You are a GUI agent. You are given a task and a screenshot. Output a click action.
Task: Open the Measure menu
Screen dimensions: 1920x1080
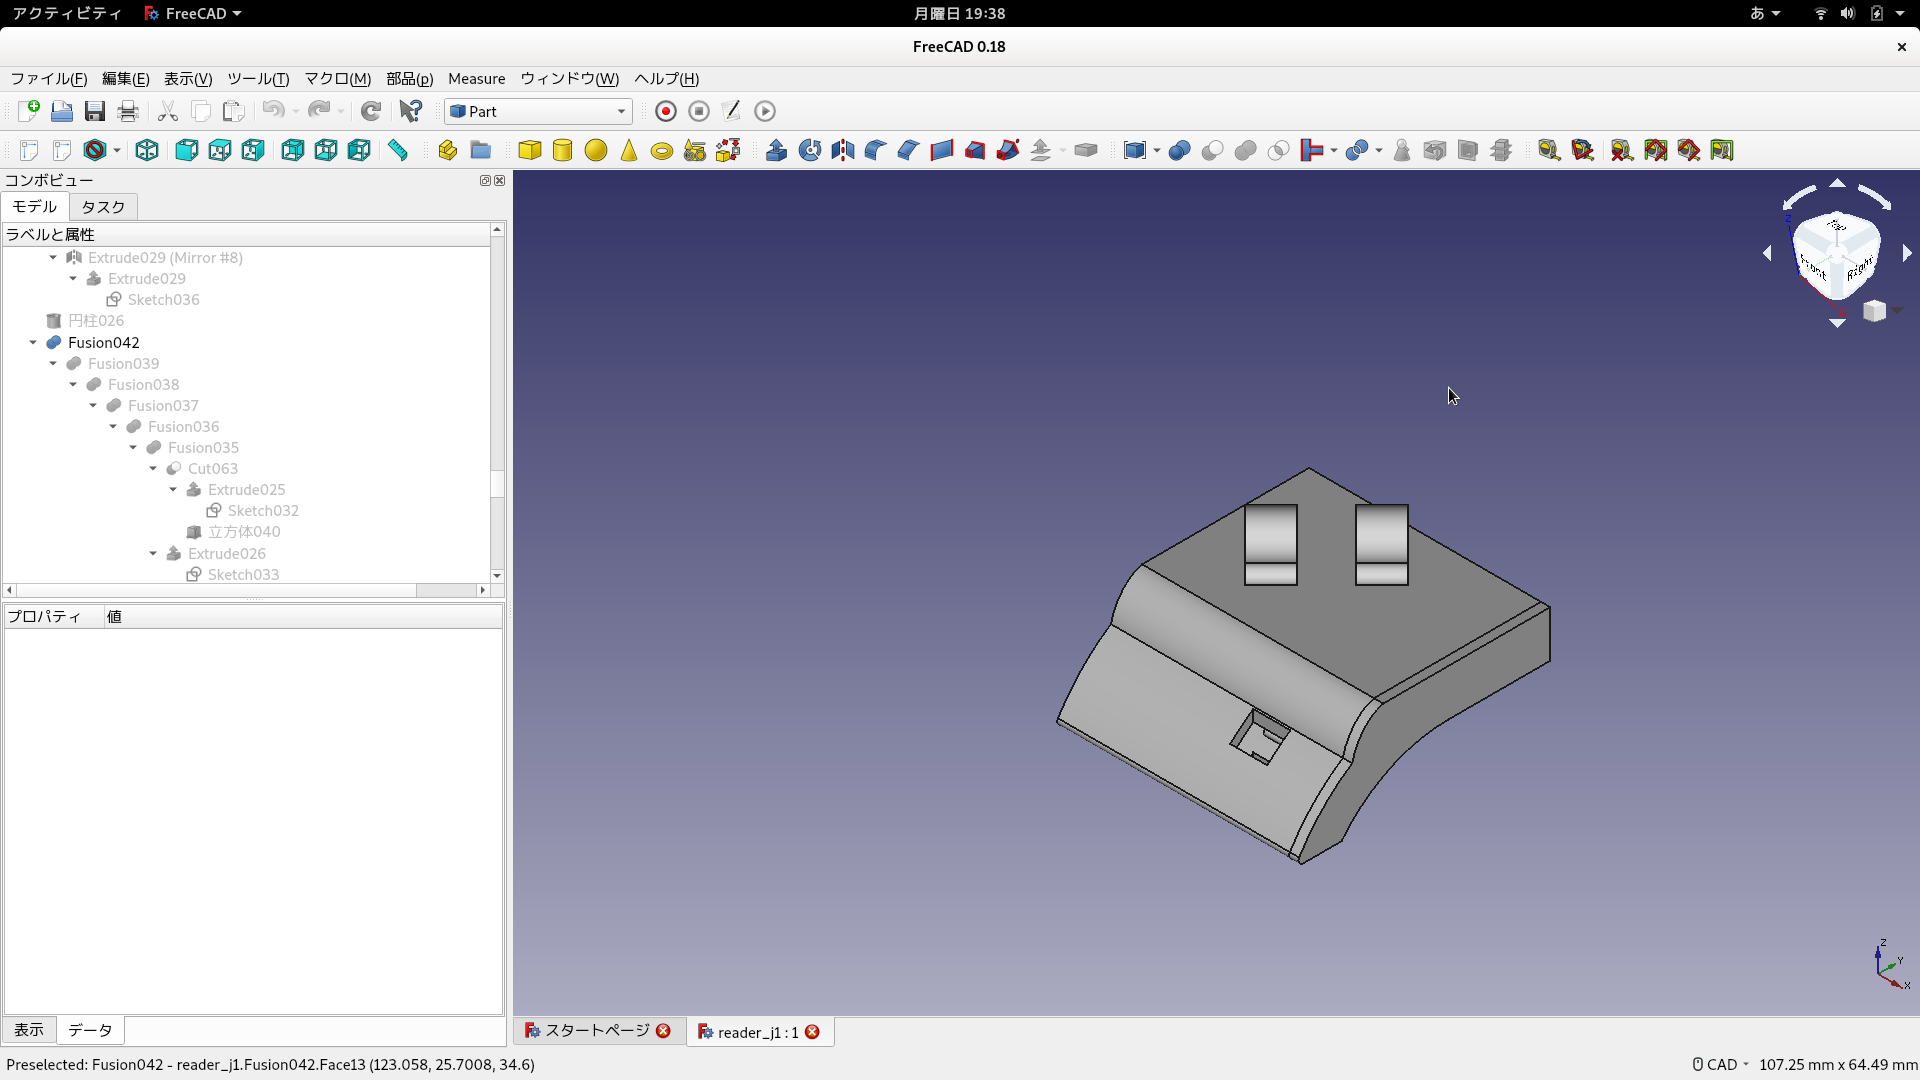pyautogui.click(x=476, y=79)
